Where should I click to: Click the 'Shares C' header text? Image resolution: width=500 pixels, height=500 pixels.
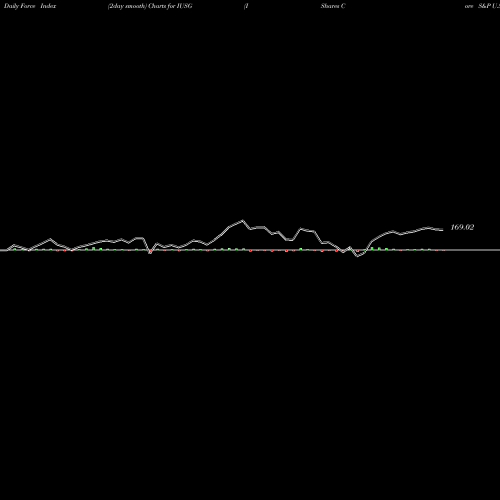pos(333,6)
